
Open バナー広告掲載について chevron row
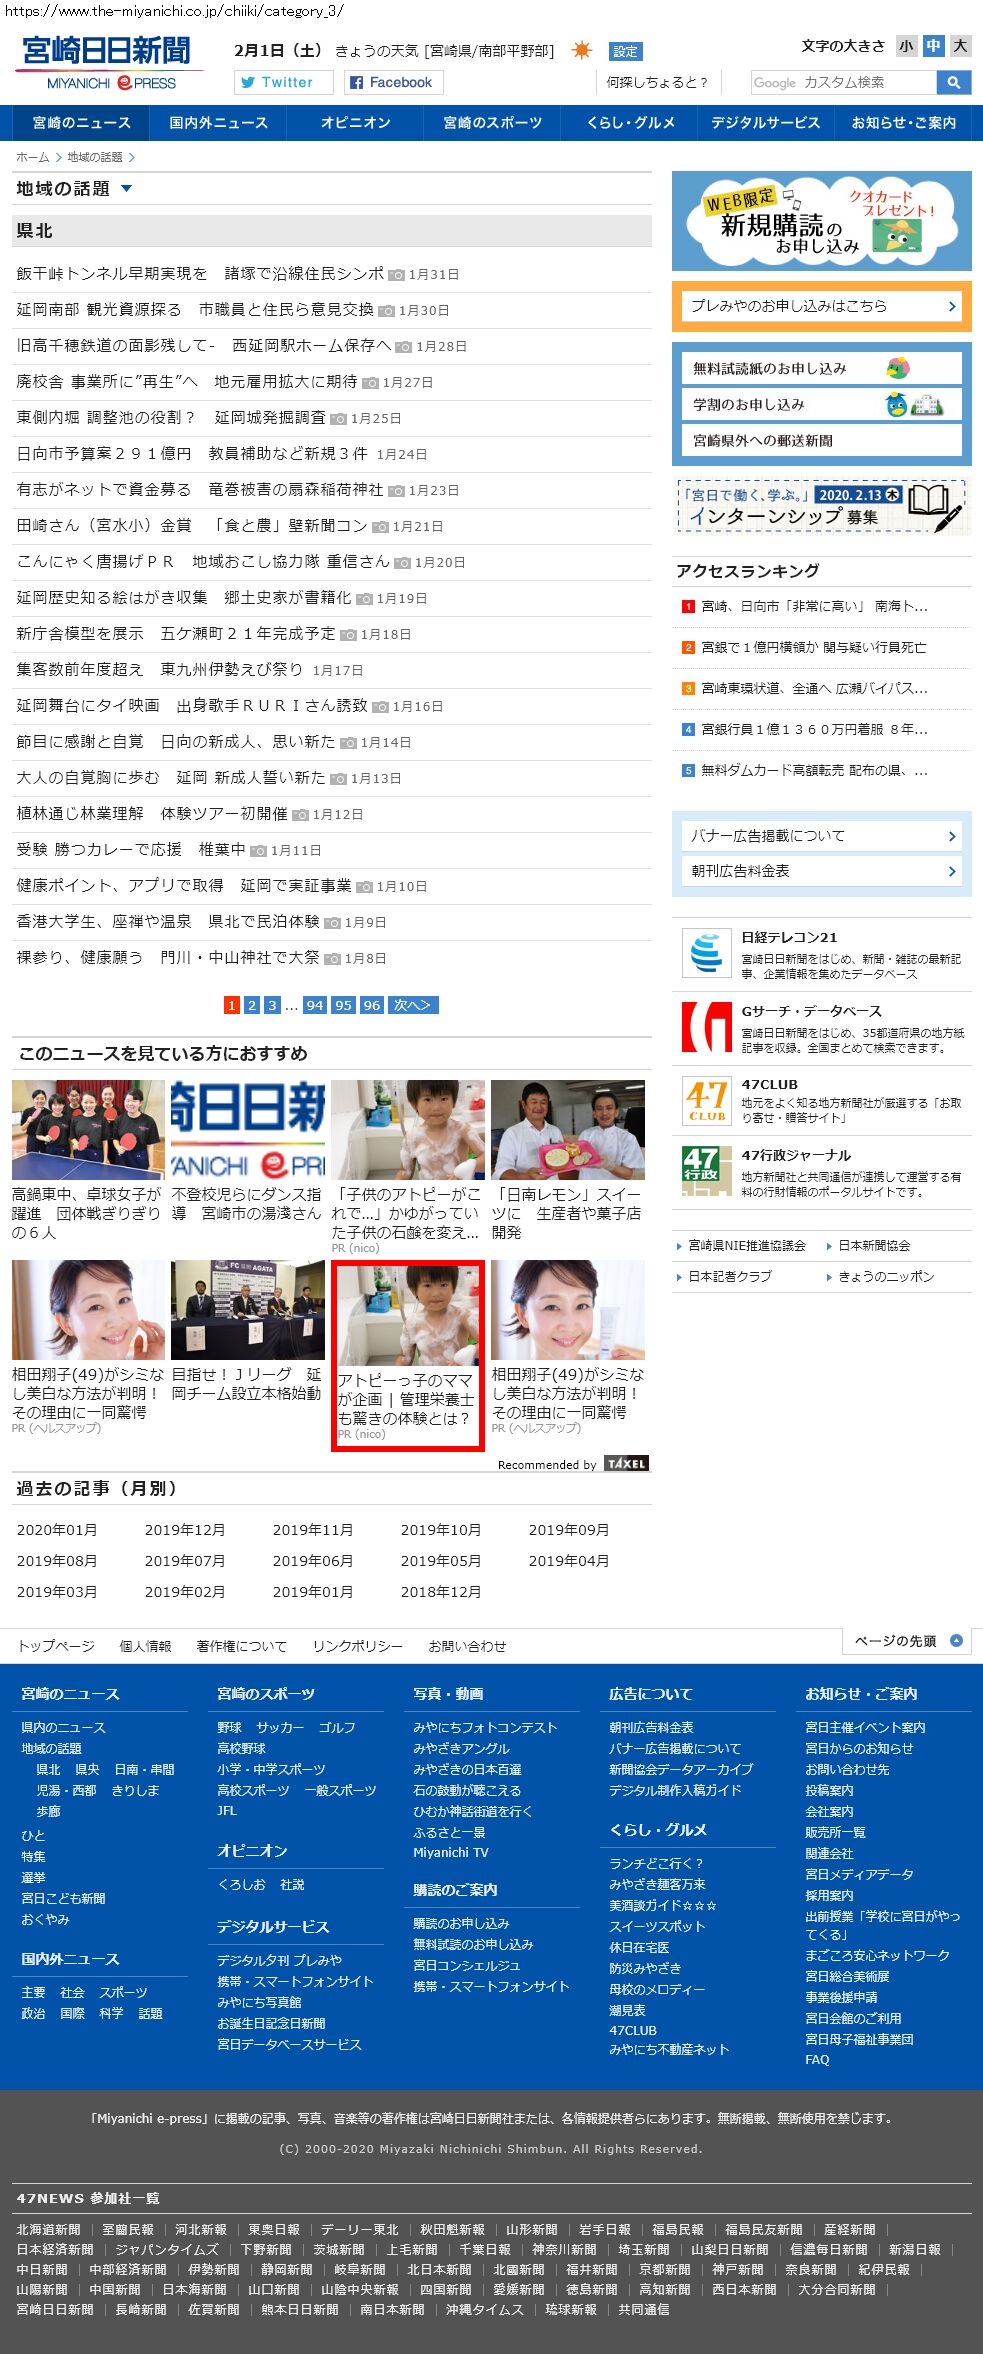[822, 836]
